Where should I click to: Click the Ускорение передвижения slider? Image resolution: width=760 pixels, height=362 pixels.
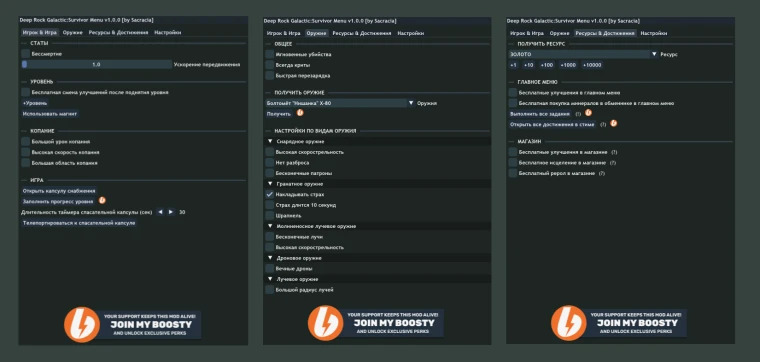[x=96, y=64]
